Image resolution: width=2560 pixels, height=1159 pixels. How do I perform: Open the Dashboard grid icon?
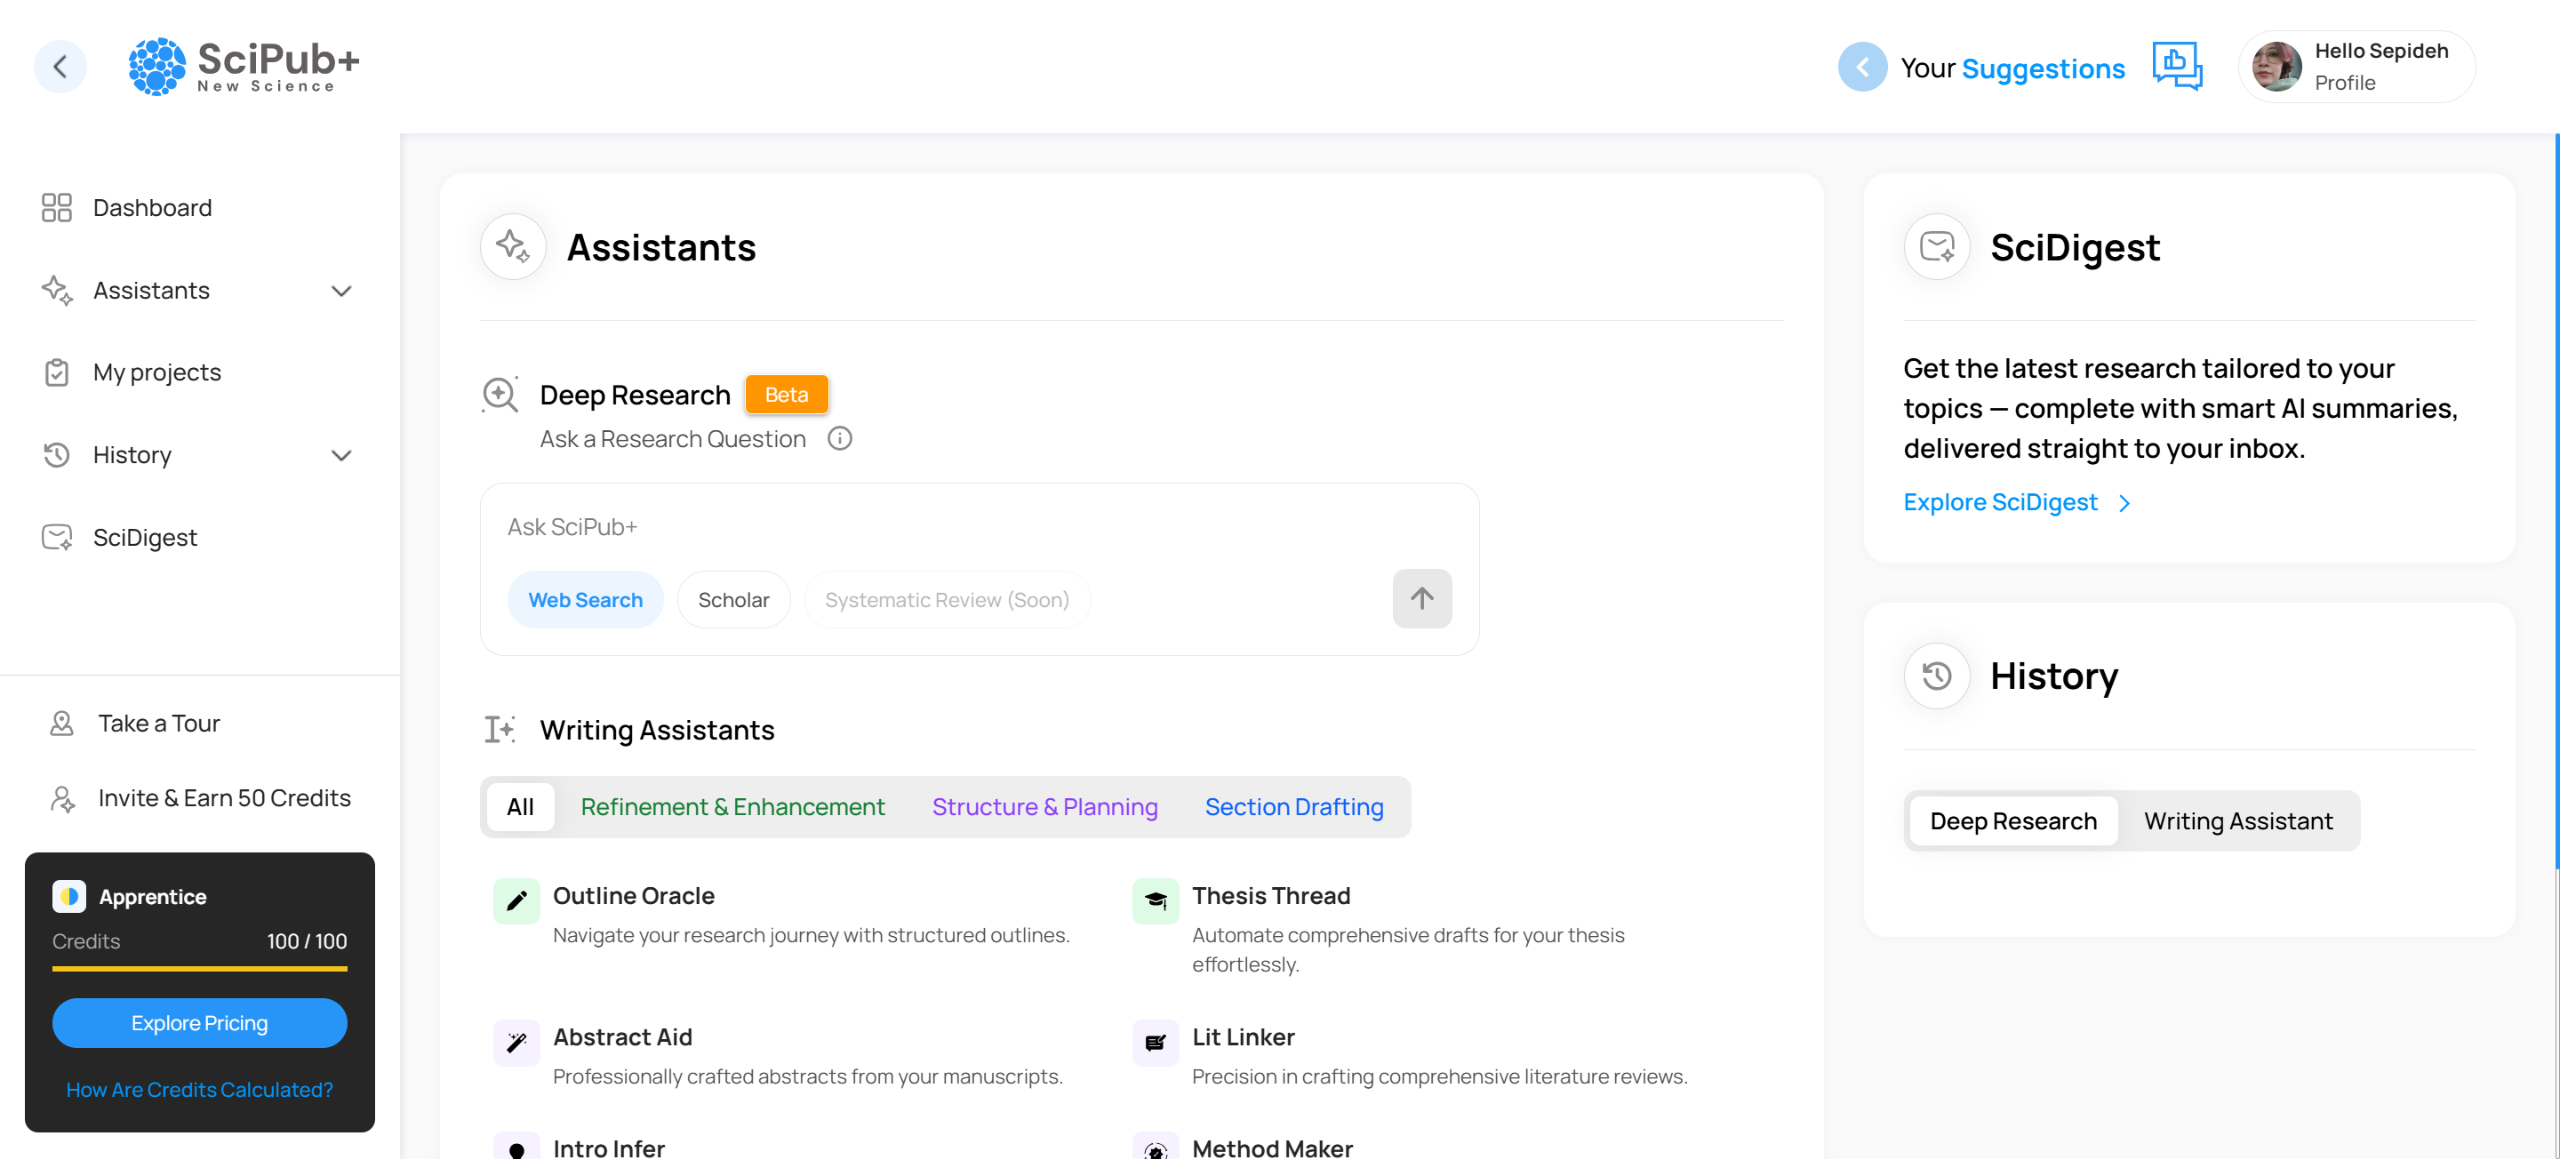tap(57, 207)
